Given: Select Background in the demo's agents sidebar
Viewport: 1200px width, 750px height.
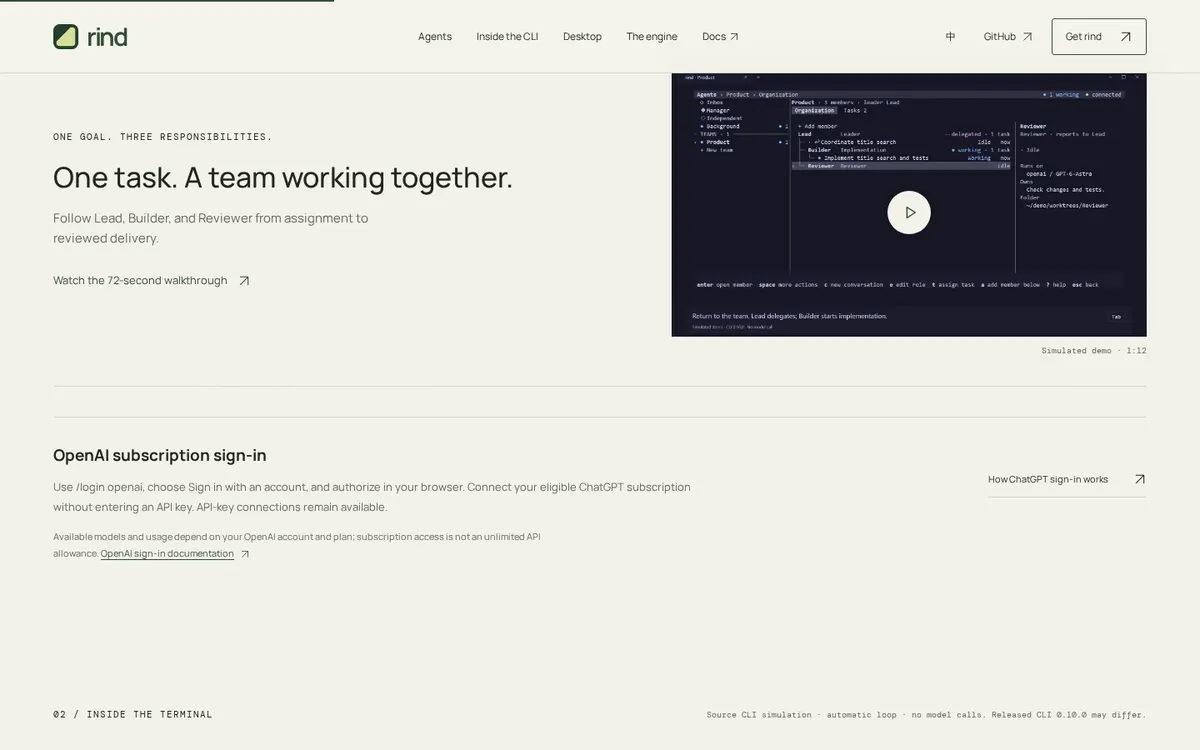Looking at the screenshot, I should [x=721, y=126].
